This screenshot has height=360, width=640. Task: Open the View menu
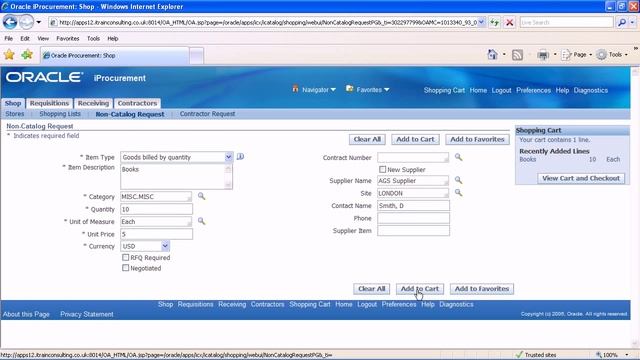[x=43, y=38]
